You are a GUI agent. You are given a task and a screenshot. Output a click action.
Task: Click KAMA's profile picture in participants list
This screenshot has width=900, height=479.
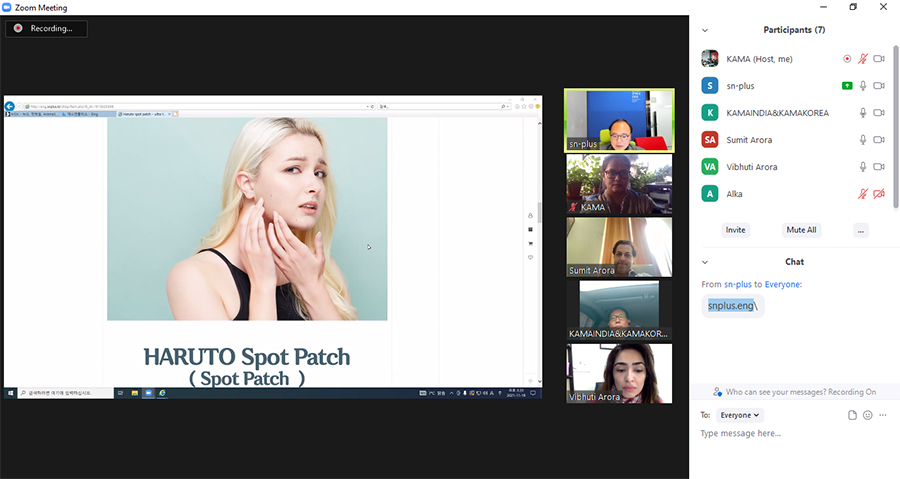pos(710,59)
